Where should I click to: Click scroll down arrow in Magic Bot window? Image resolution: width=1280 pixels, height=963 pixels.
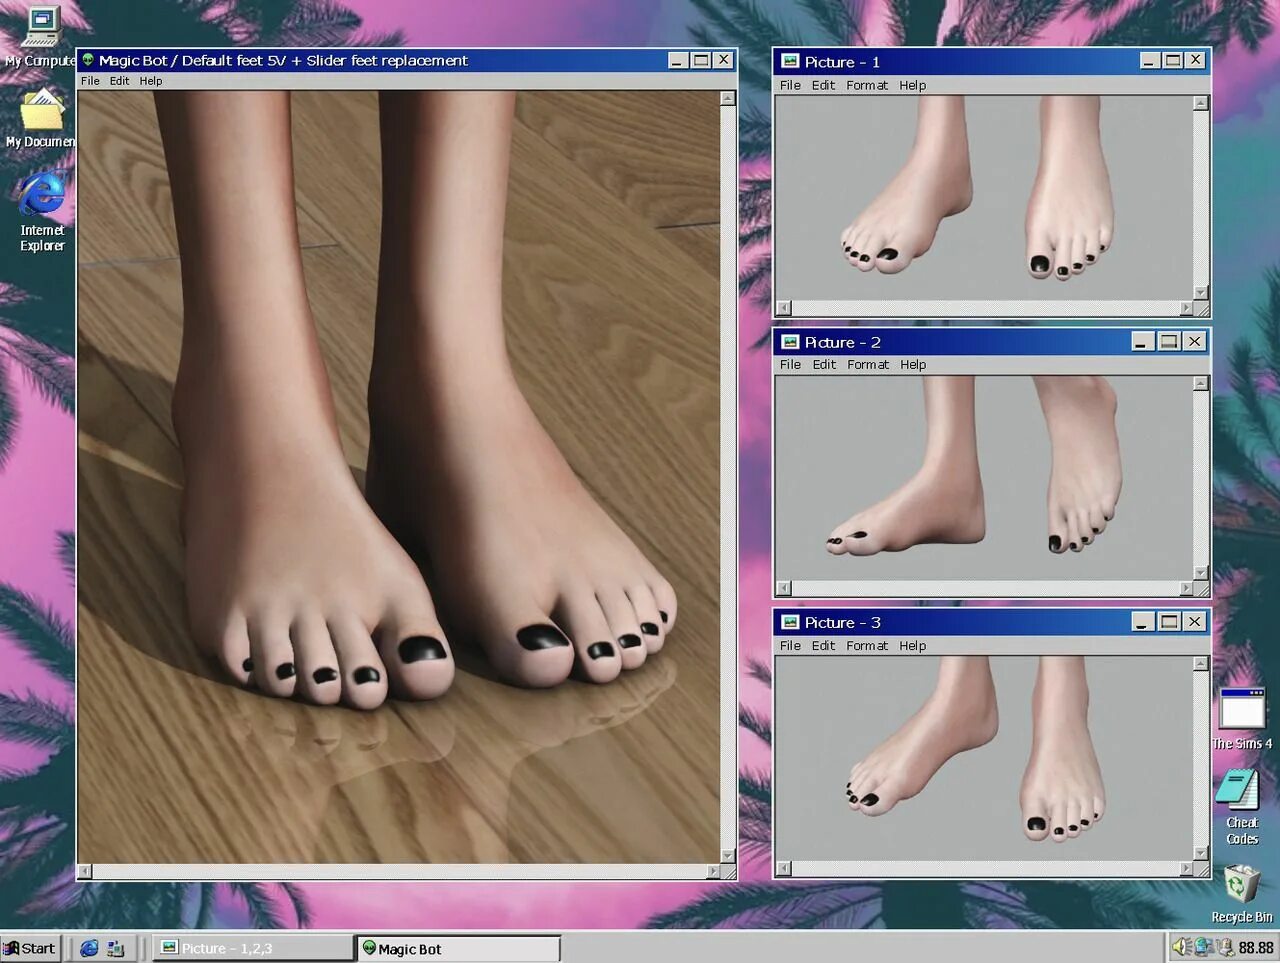point(728,856)
